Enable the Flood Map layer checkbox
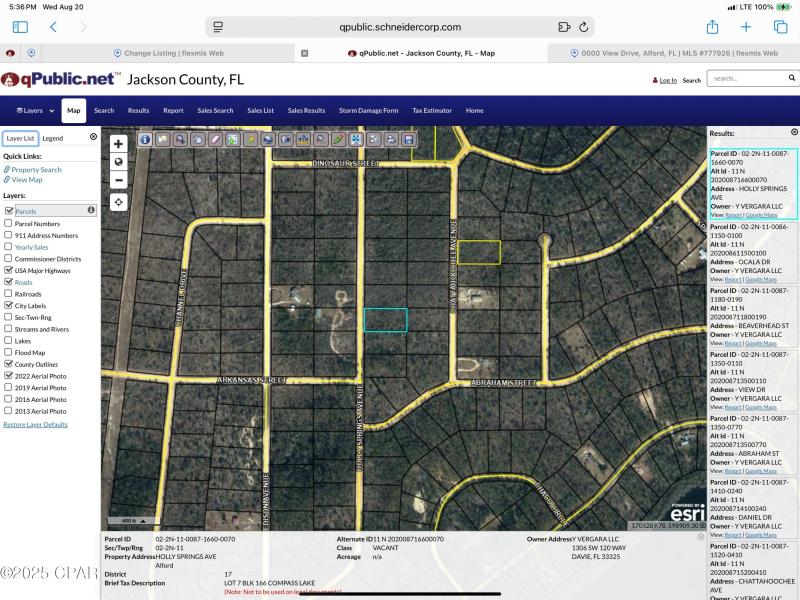Viewport: 800px width, 600px height. [8, 352]
